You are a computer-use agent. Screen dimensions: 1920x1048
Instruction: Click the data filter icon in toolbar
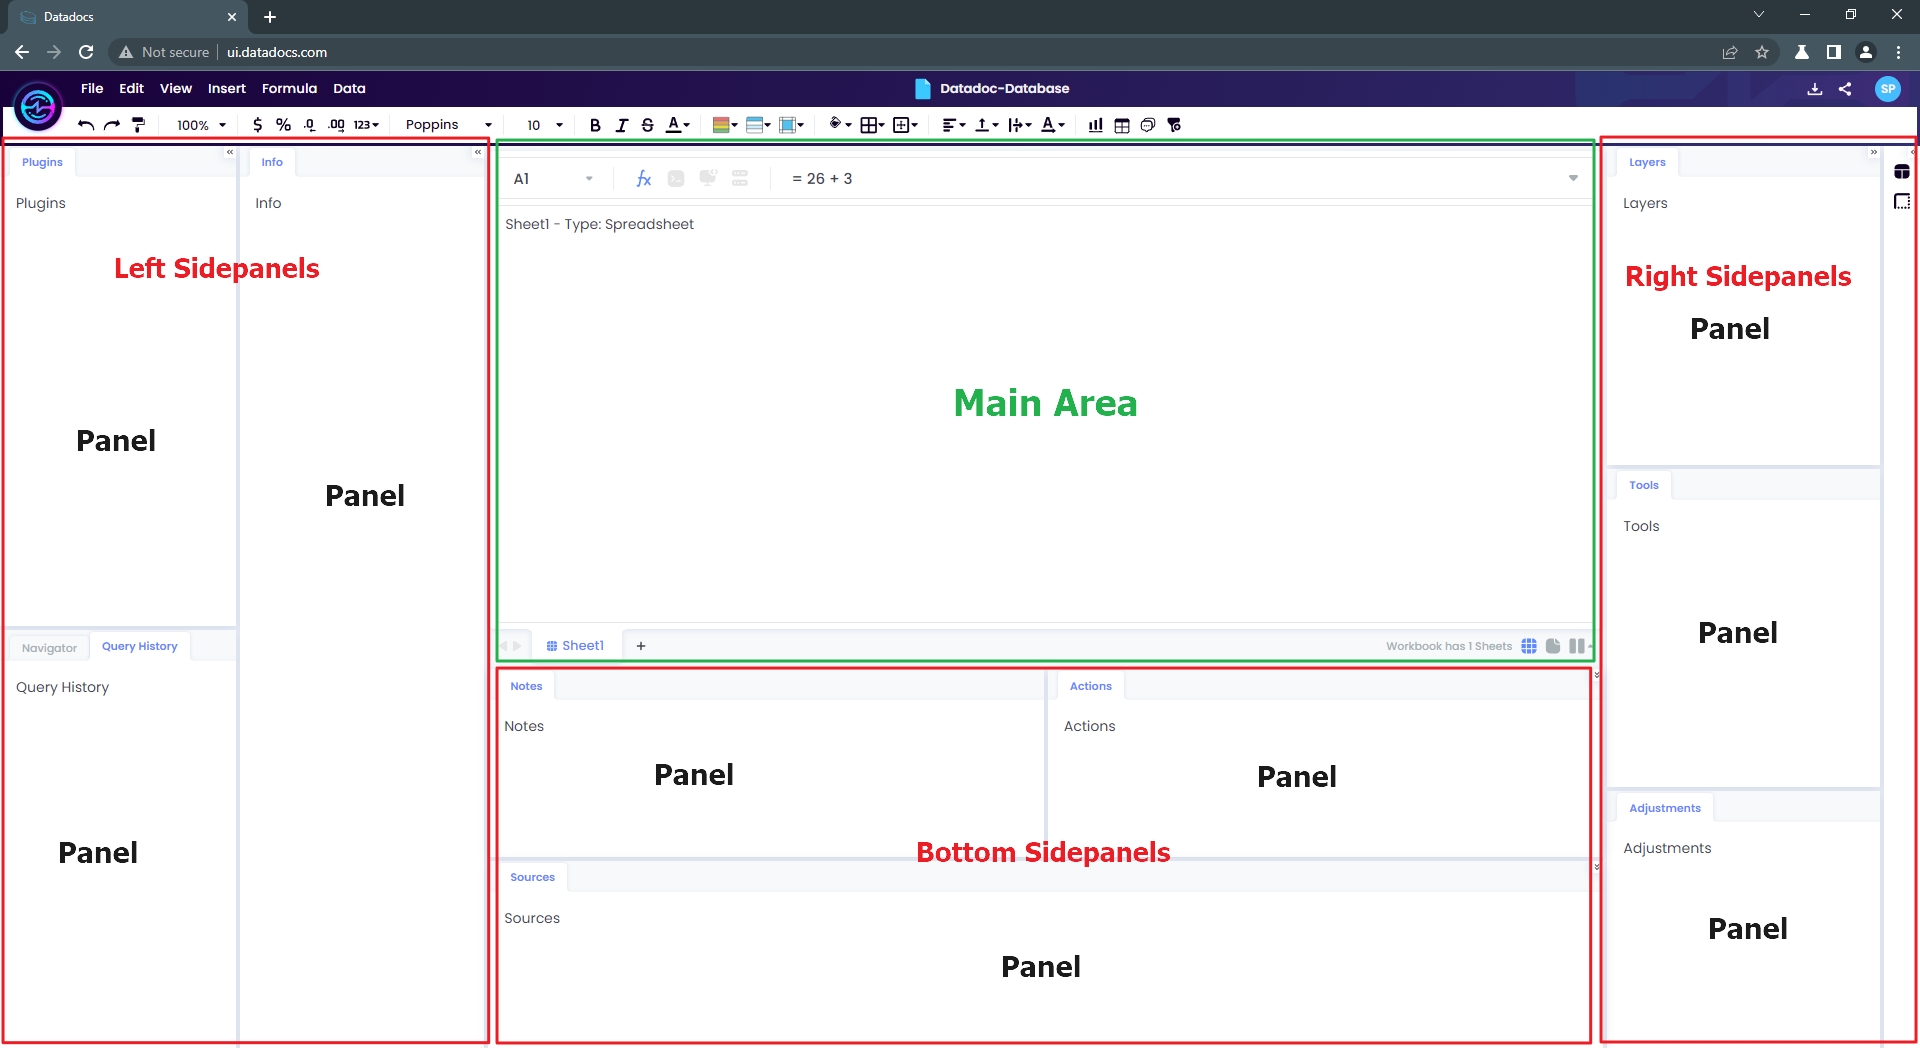click(1173, 124)
